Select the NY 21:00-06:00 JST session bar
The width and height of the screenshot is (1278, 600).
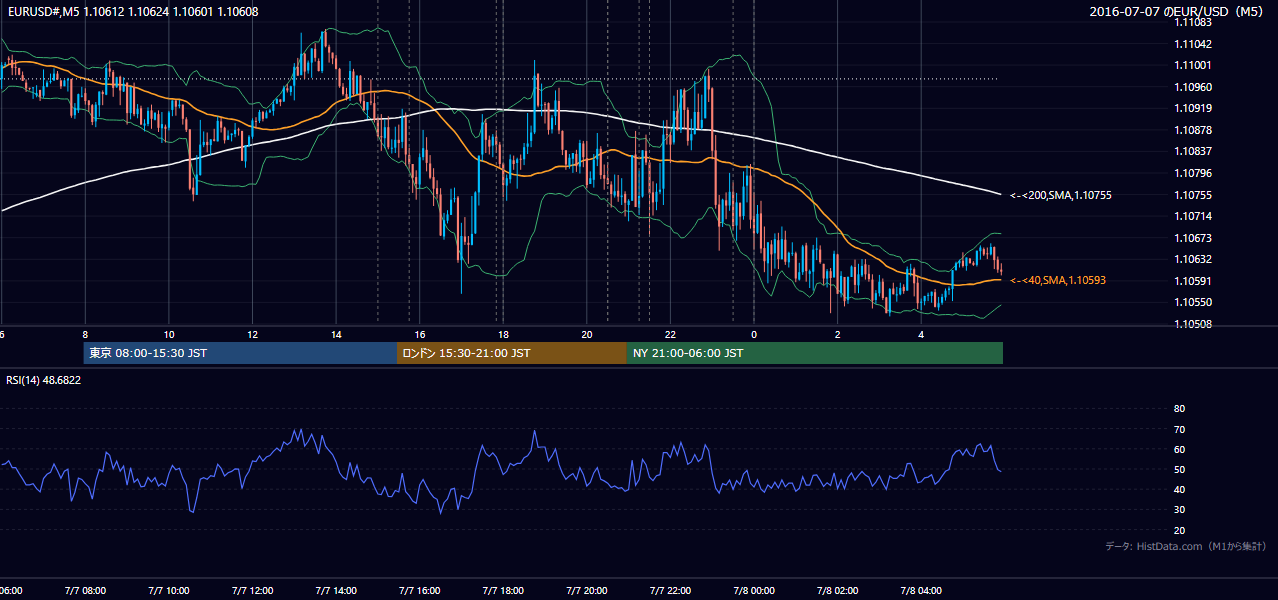[815, 353]
